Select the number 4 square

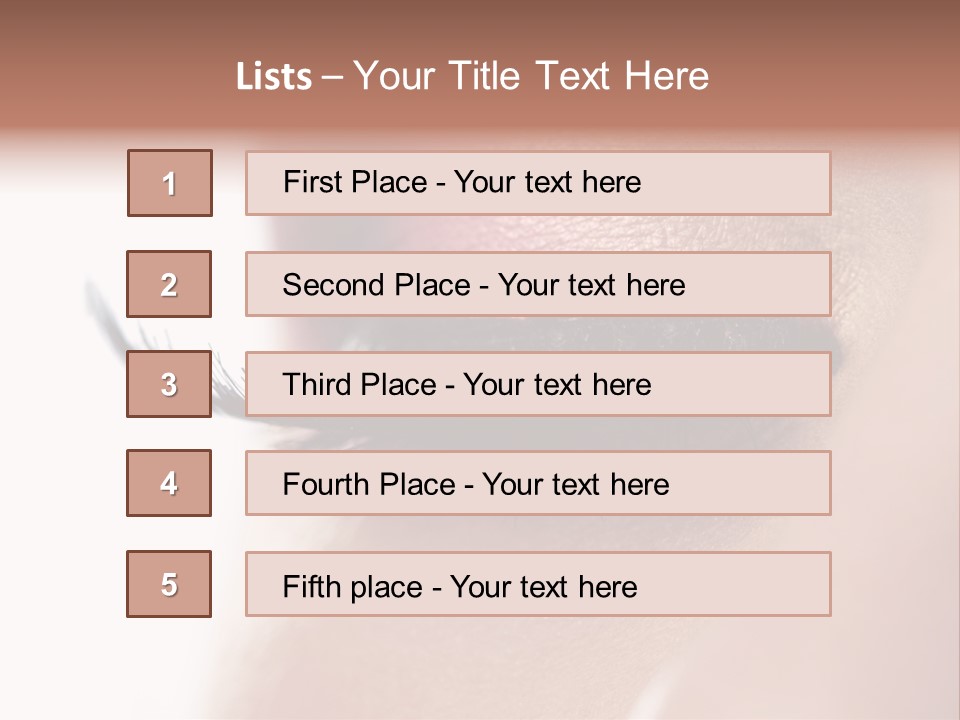click(169, 483)
